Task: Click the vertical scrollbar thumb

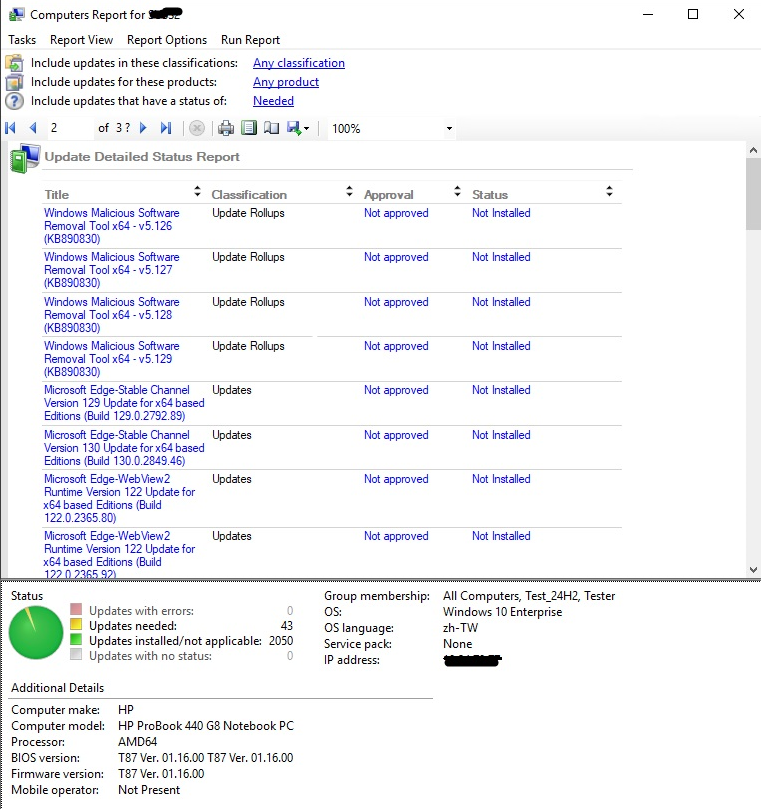Action: tap(753, 194)
